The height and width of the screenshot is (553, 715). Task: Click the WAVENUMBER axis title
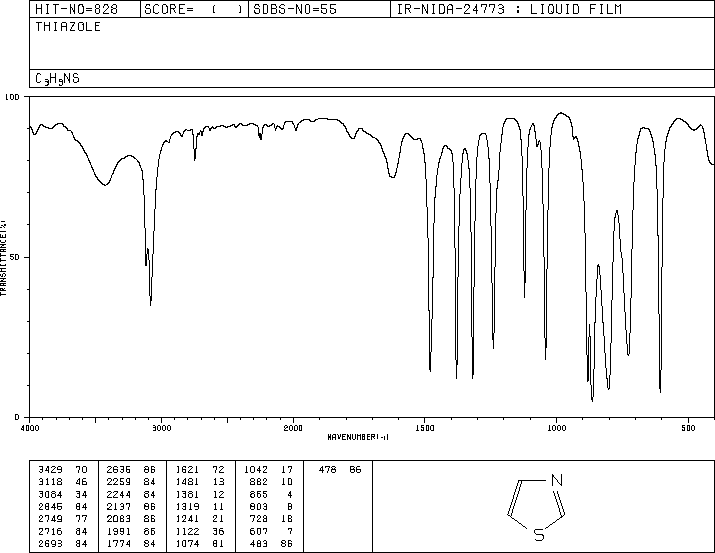coord(358,437)
